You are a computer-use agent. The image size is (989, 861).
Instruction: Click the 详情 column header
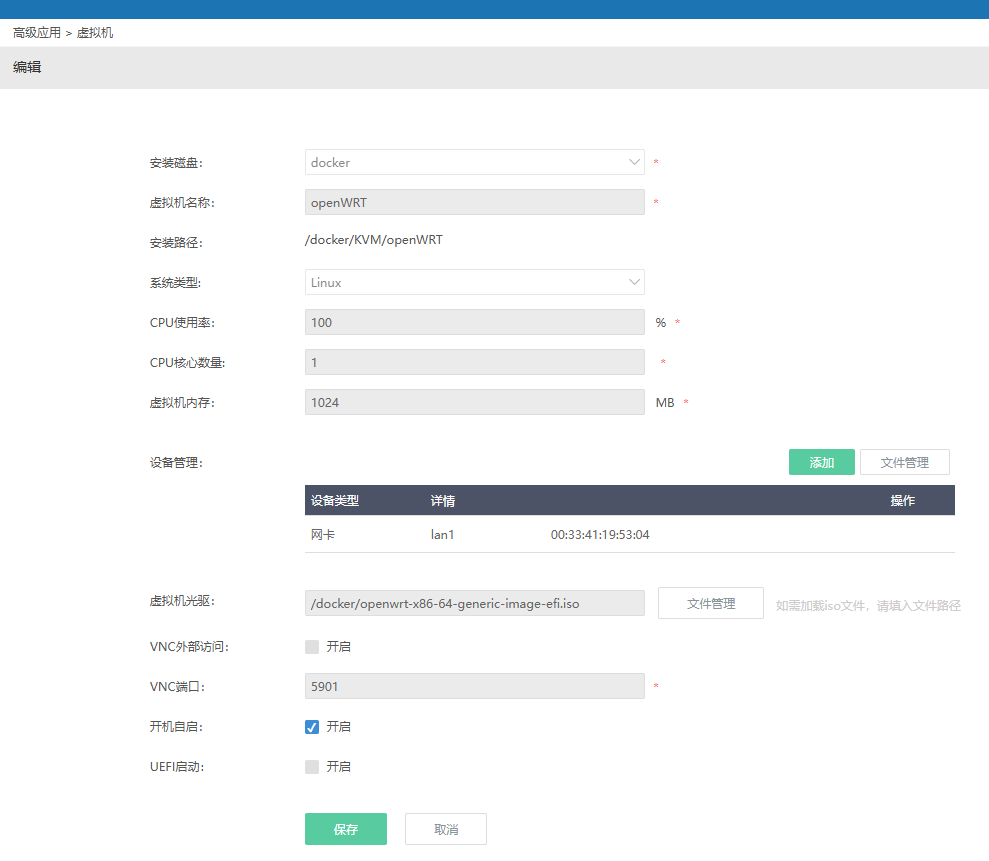[x=443, y=500]
